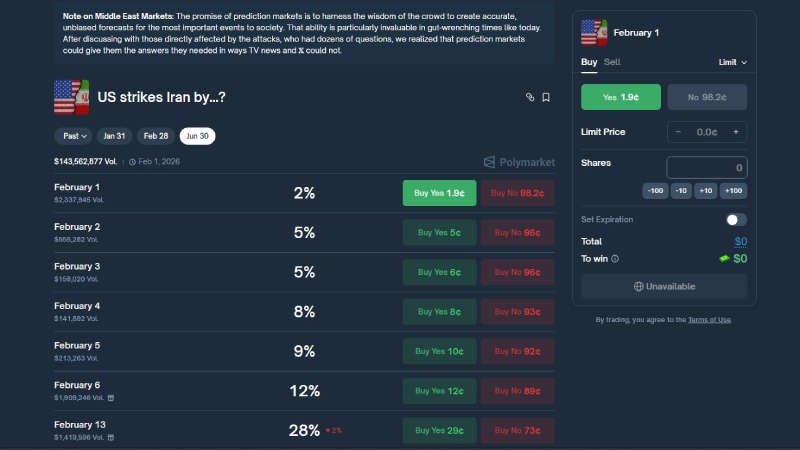Image resolution: width=800 pixels, height=450 pixels.
Task: Click the To win info icon
Action: point(615,258)
